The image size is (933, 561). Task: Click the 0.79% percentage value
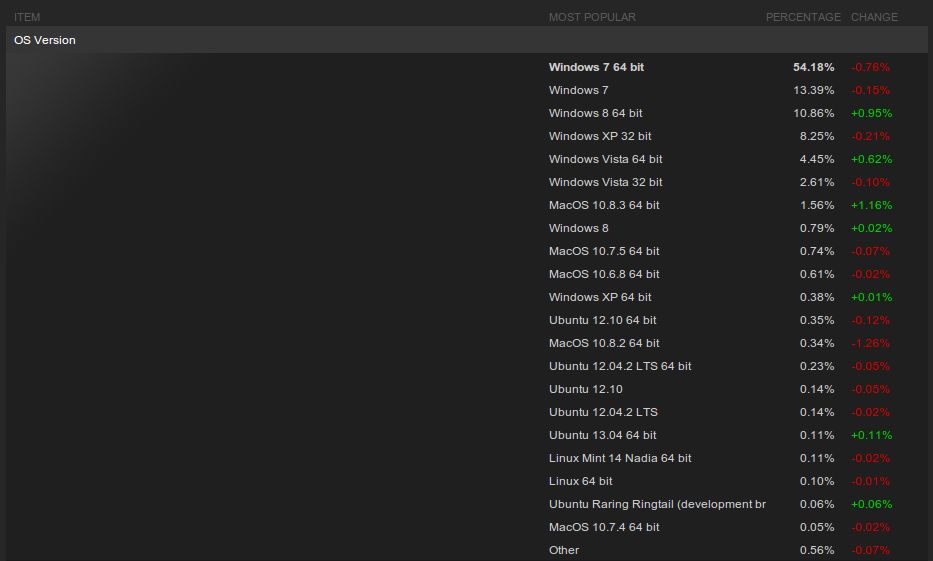(x=817, y=228)
